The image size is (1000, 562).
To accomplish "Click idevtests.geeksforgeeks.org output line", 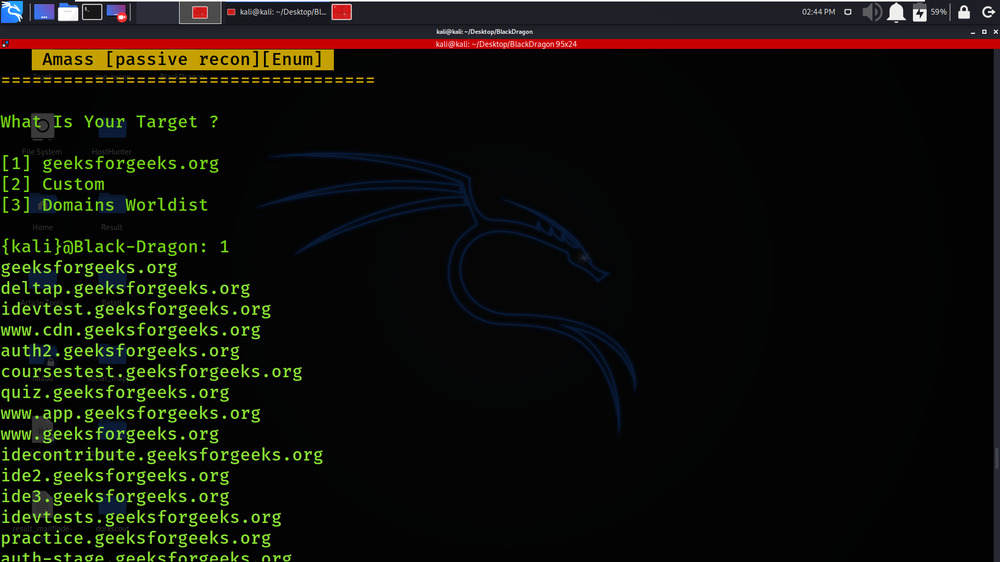I will tap(141, 517).
